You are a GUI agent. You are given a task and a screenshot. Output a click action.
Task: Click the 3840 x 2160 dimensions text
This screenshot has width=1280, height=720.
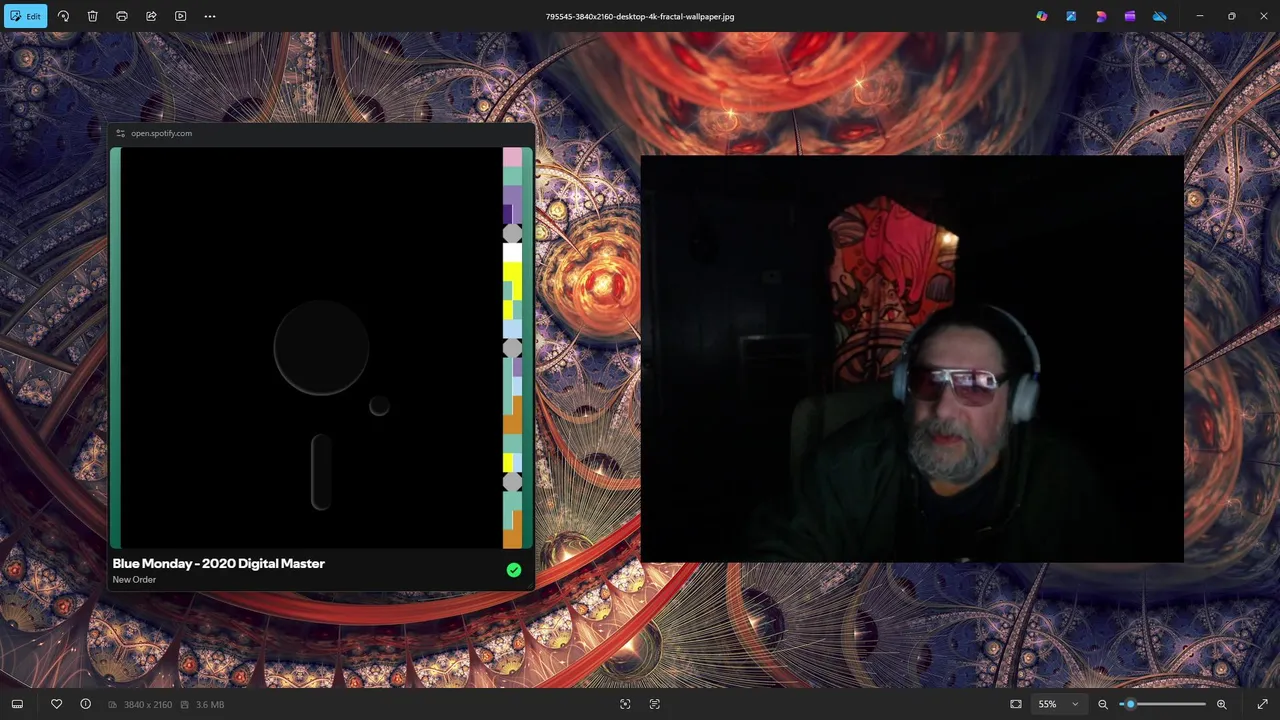[x=148, y=705]
